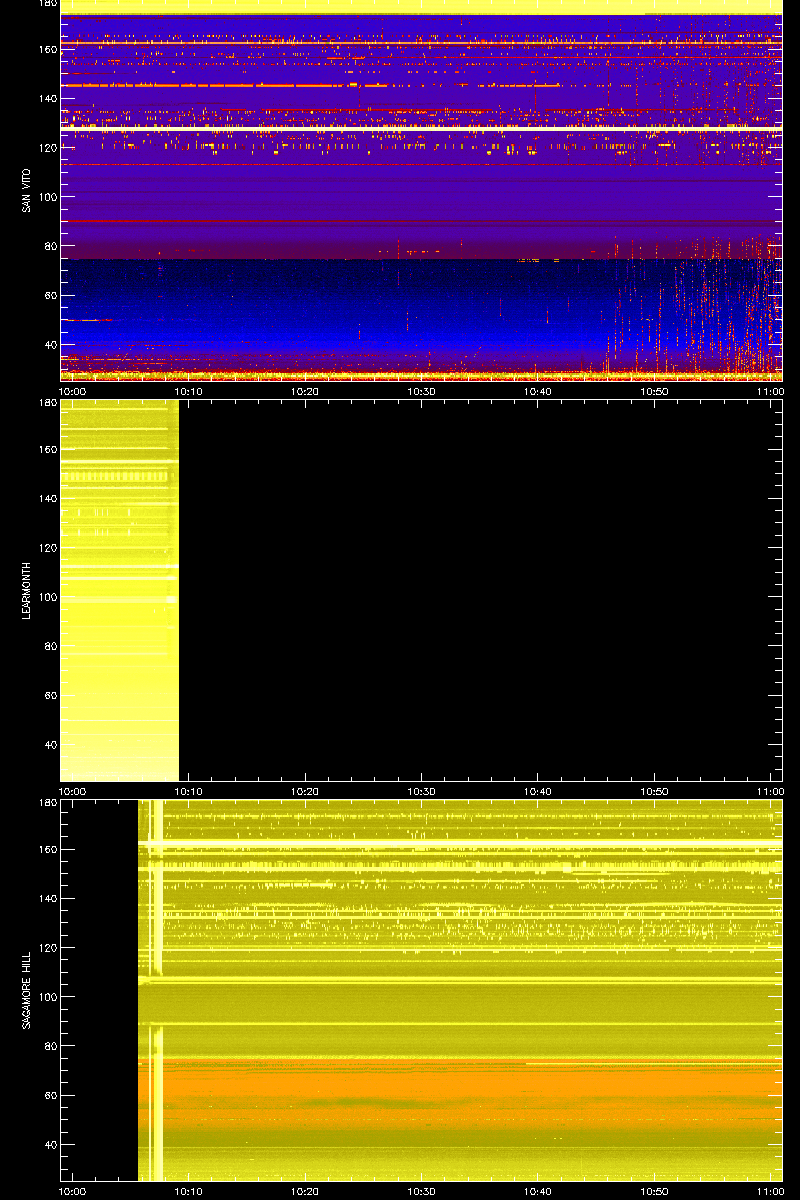
Task: Click the 100 frequency tick on San Vito axis
Action: [46, 197]
